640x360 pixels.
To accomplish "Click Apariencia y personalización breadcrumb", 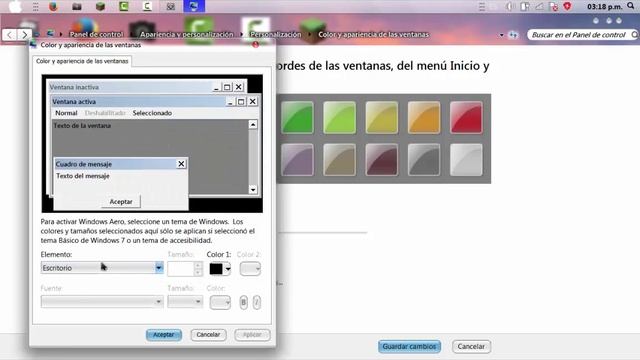I will tap(187, 35).
